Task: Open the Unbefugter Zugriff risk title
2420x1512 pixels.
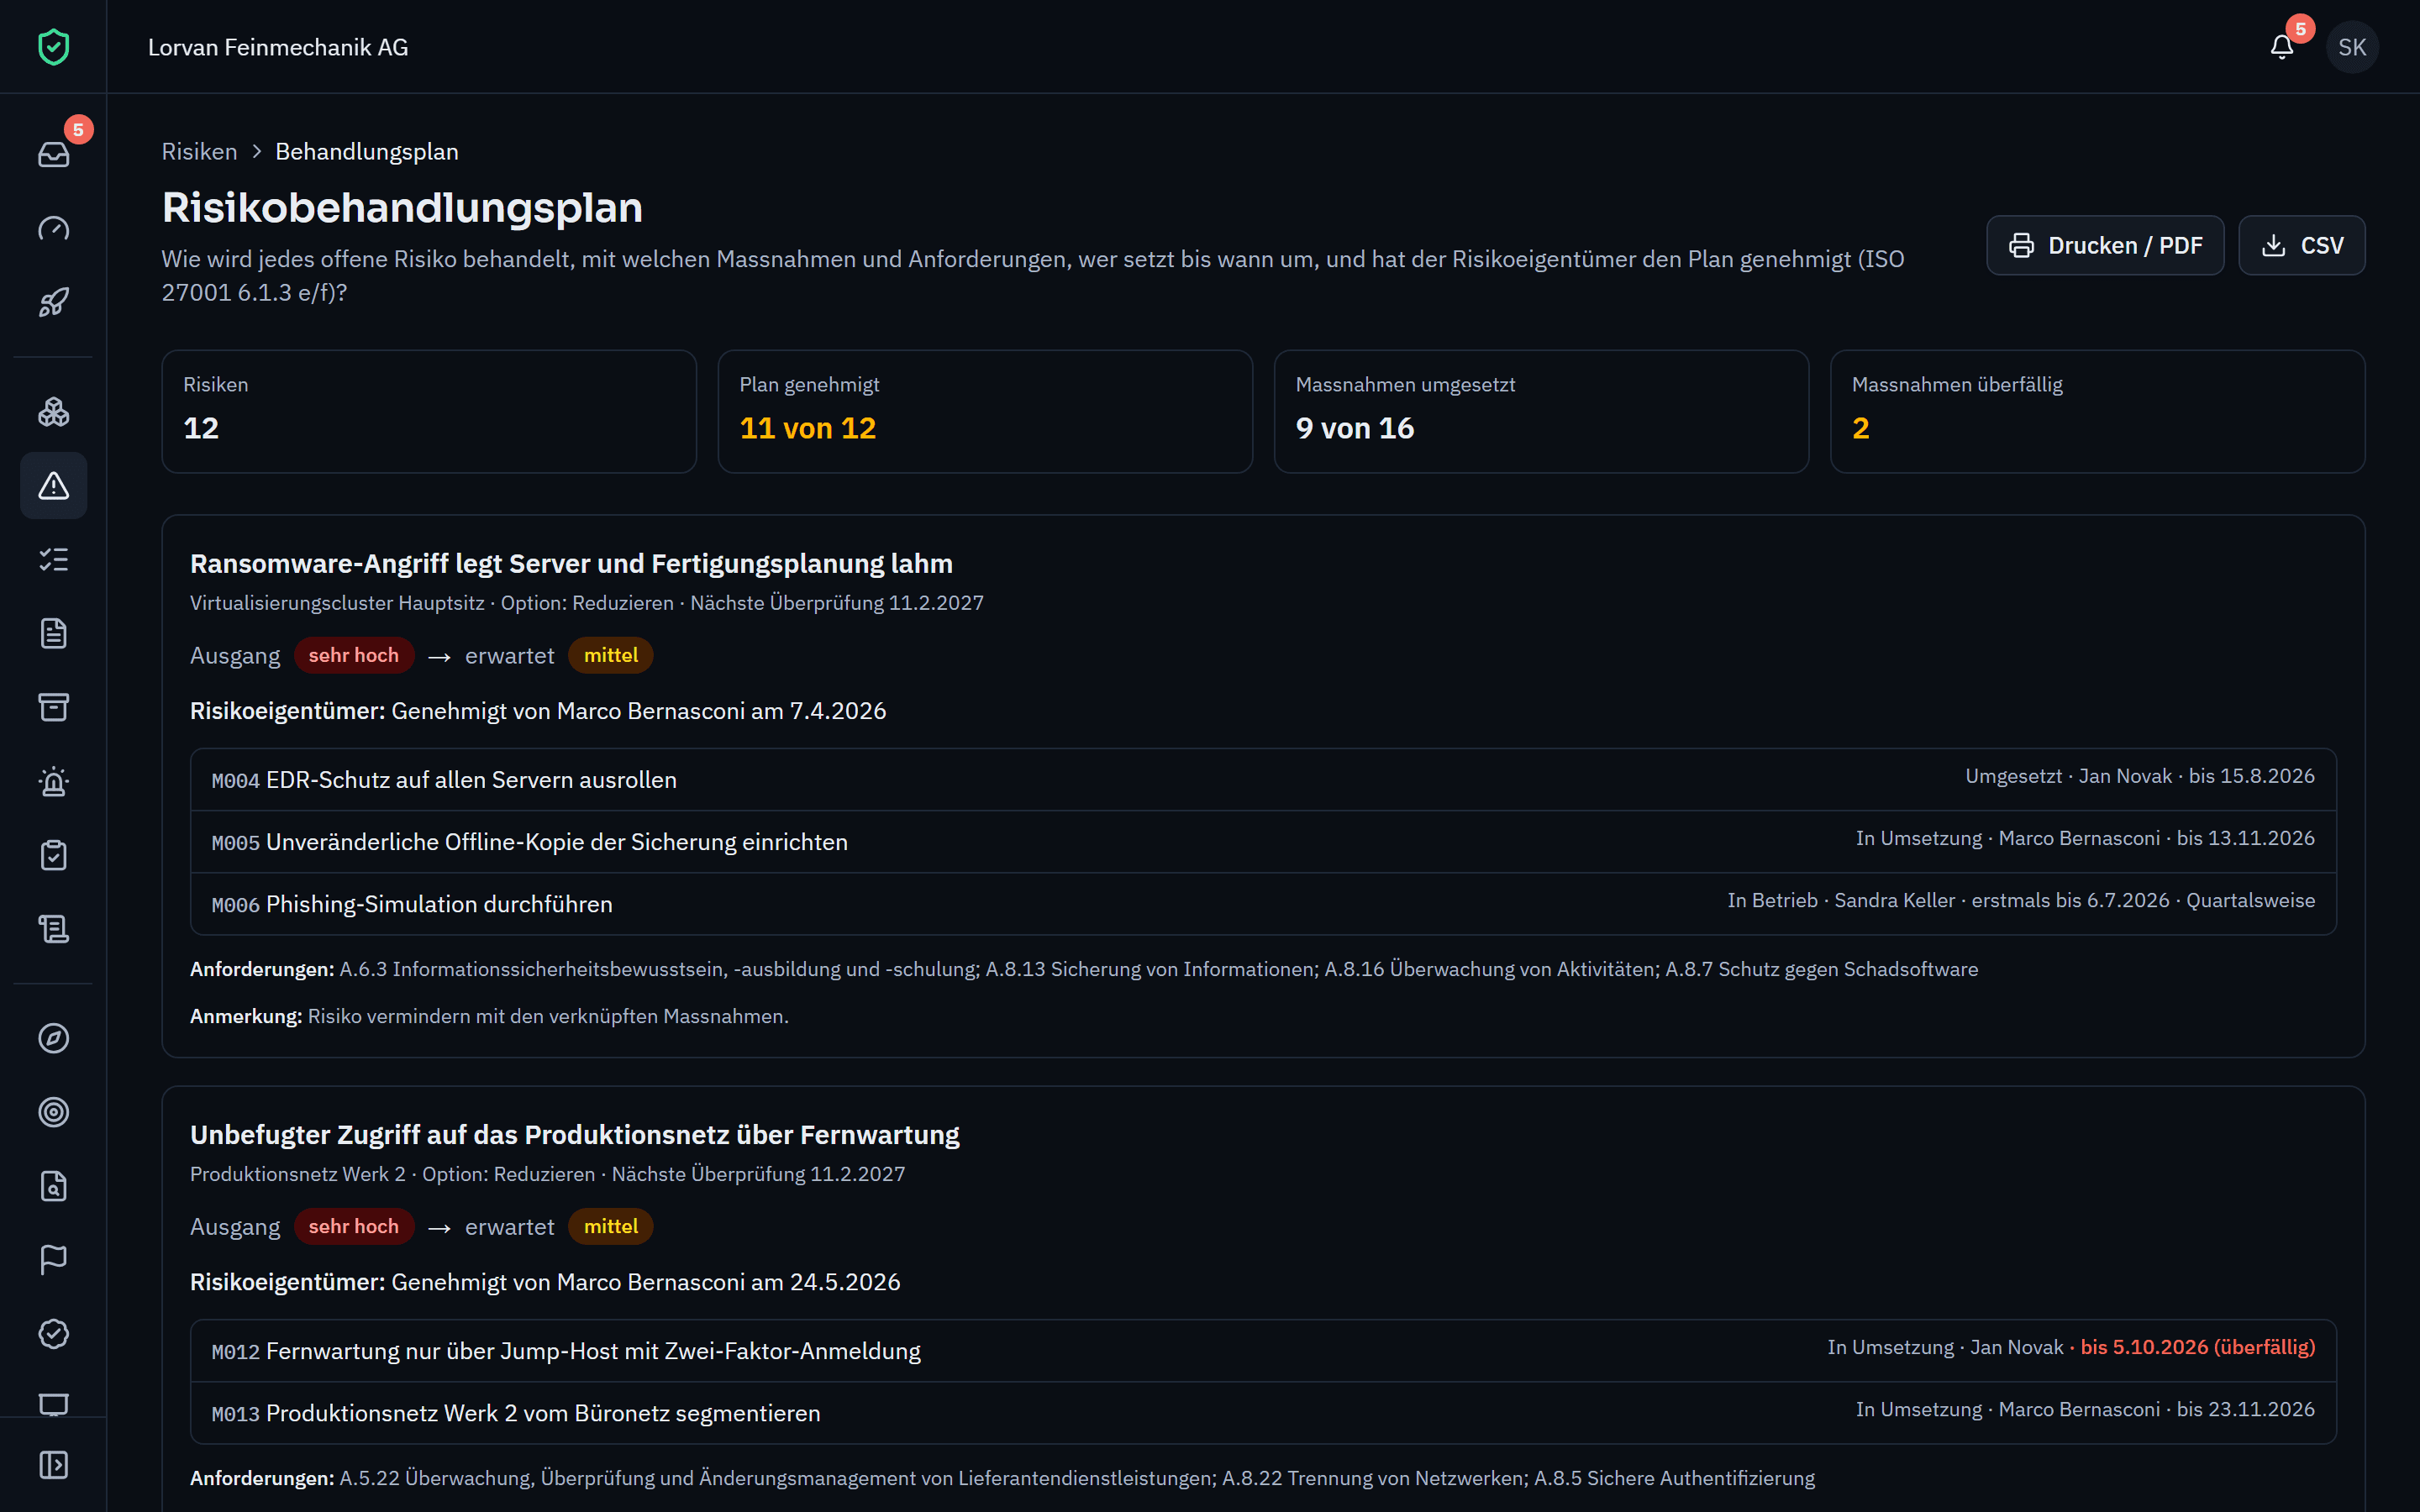Action: (x=575, y=1135)
